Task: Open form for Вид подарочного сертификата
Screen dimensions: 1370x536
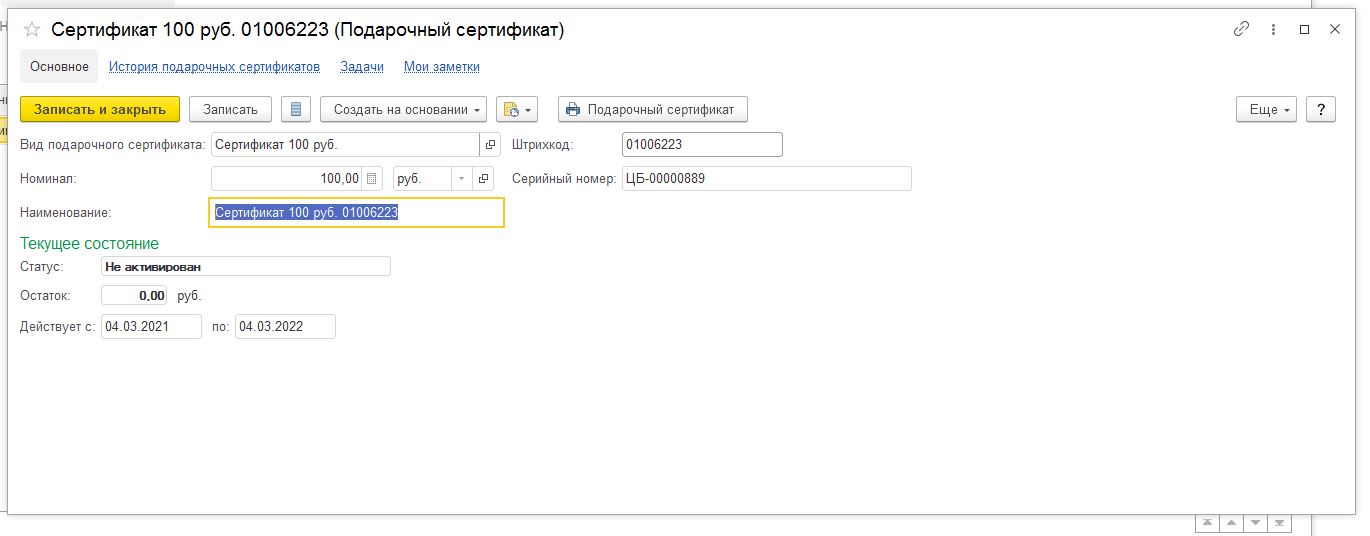Action: (x=490, y=145)
